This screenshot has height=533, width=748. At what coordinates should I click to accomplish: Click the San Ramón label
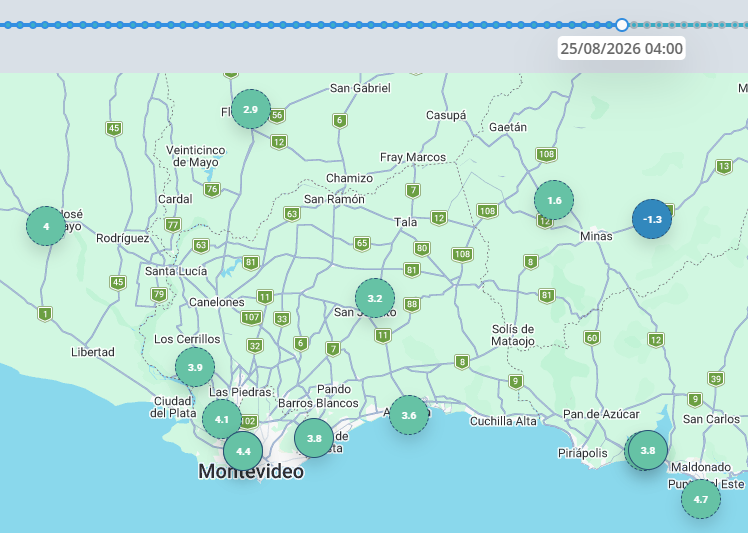(x=334, y=199)
